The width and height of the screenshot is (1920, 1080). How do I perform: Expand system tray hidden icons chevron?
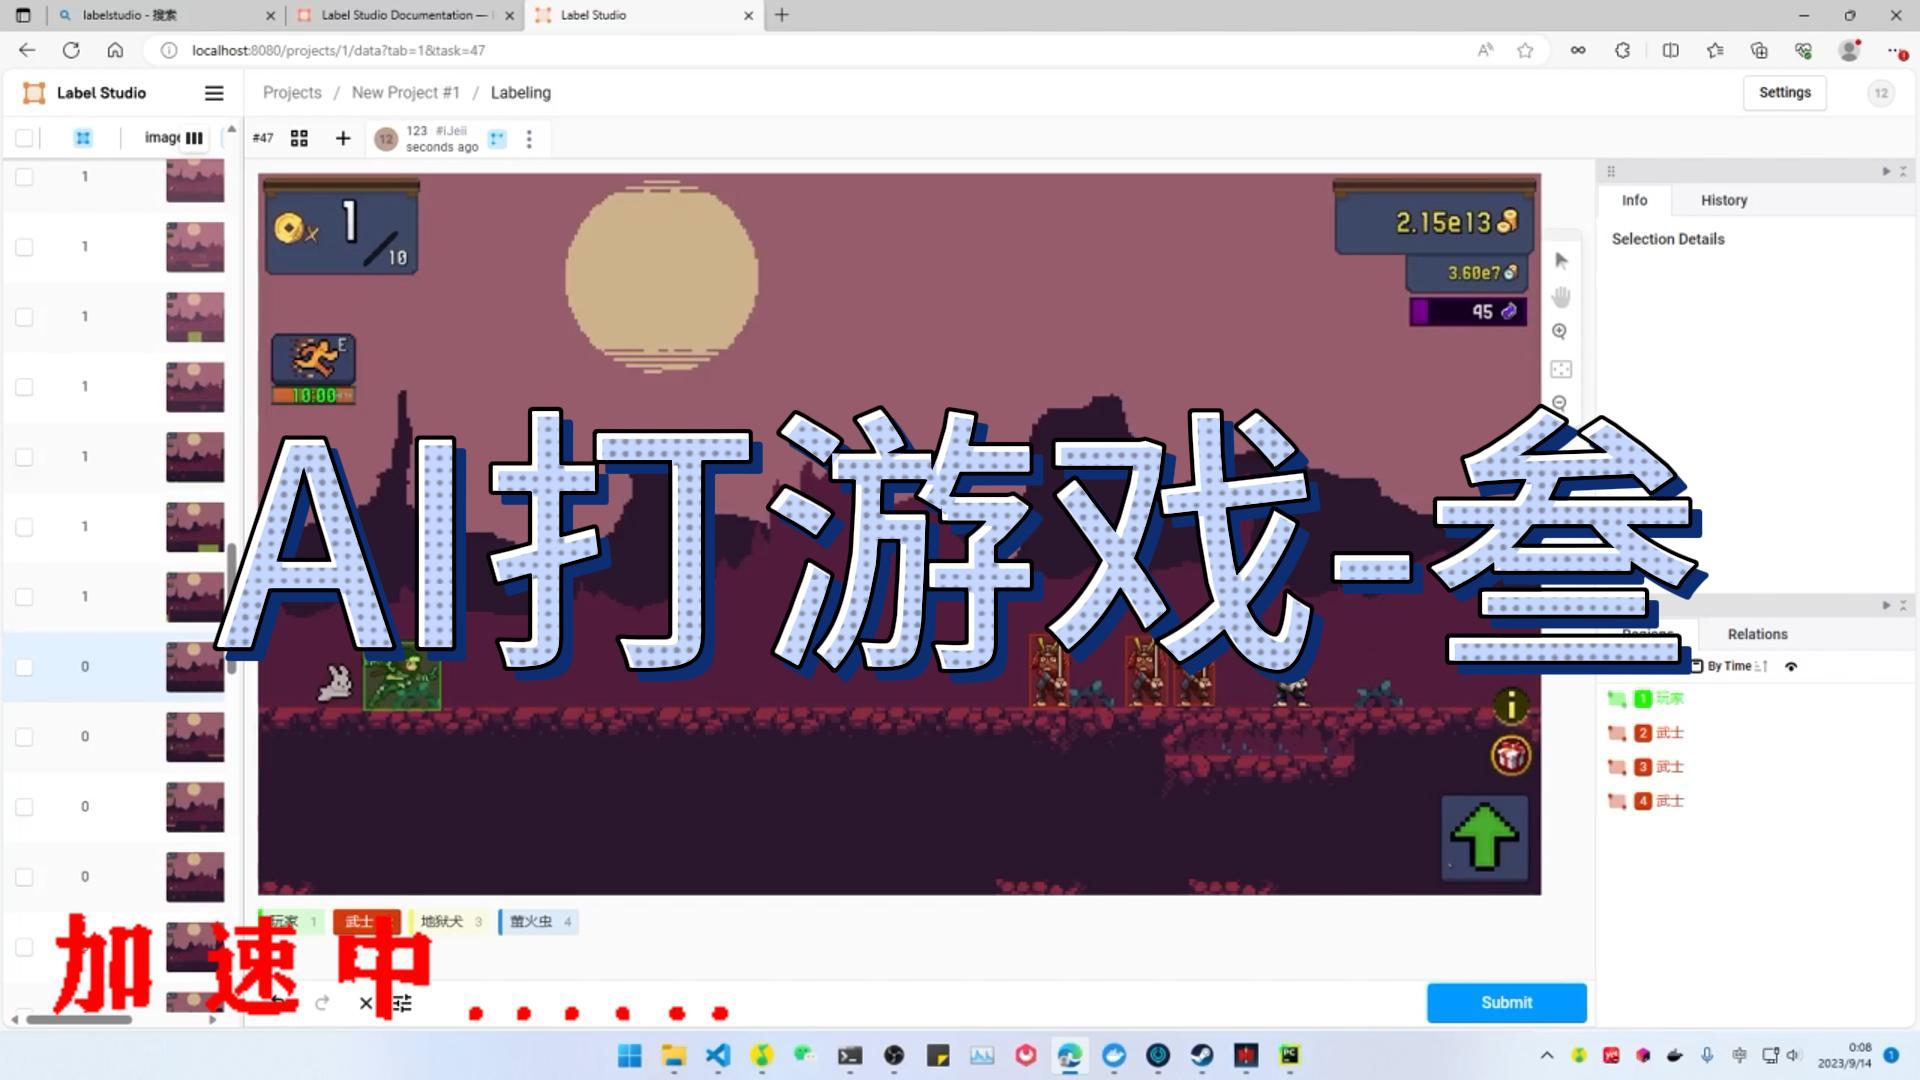click(x=1547, y=1055)
